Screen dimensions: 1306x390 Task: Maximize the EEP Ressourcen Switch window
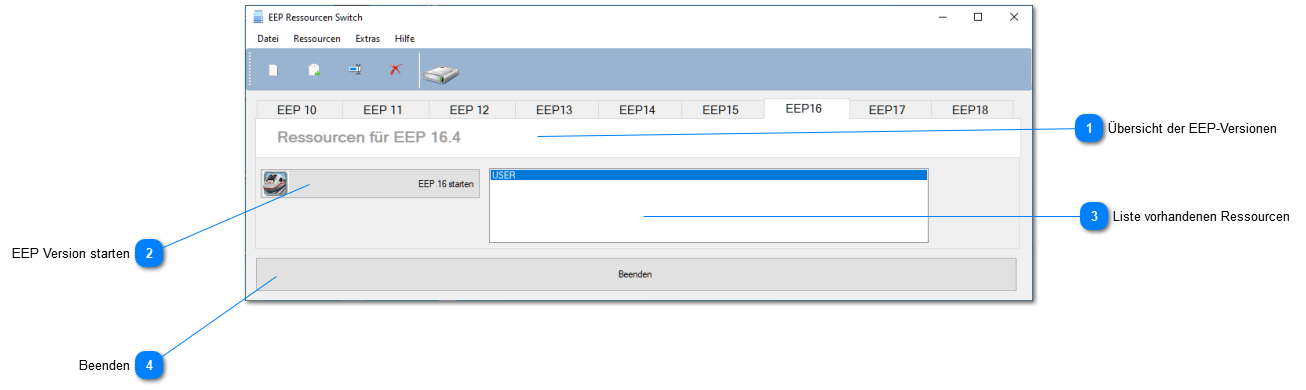pyautogui.click(x=978, y=17)
